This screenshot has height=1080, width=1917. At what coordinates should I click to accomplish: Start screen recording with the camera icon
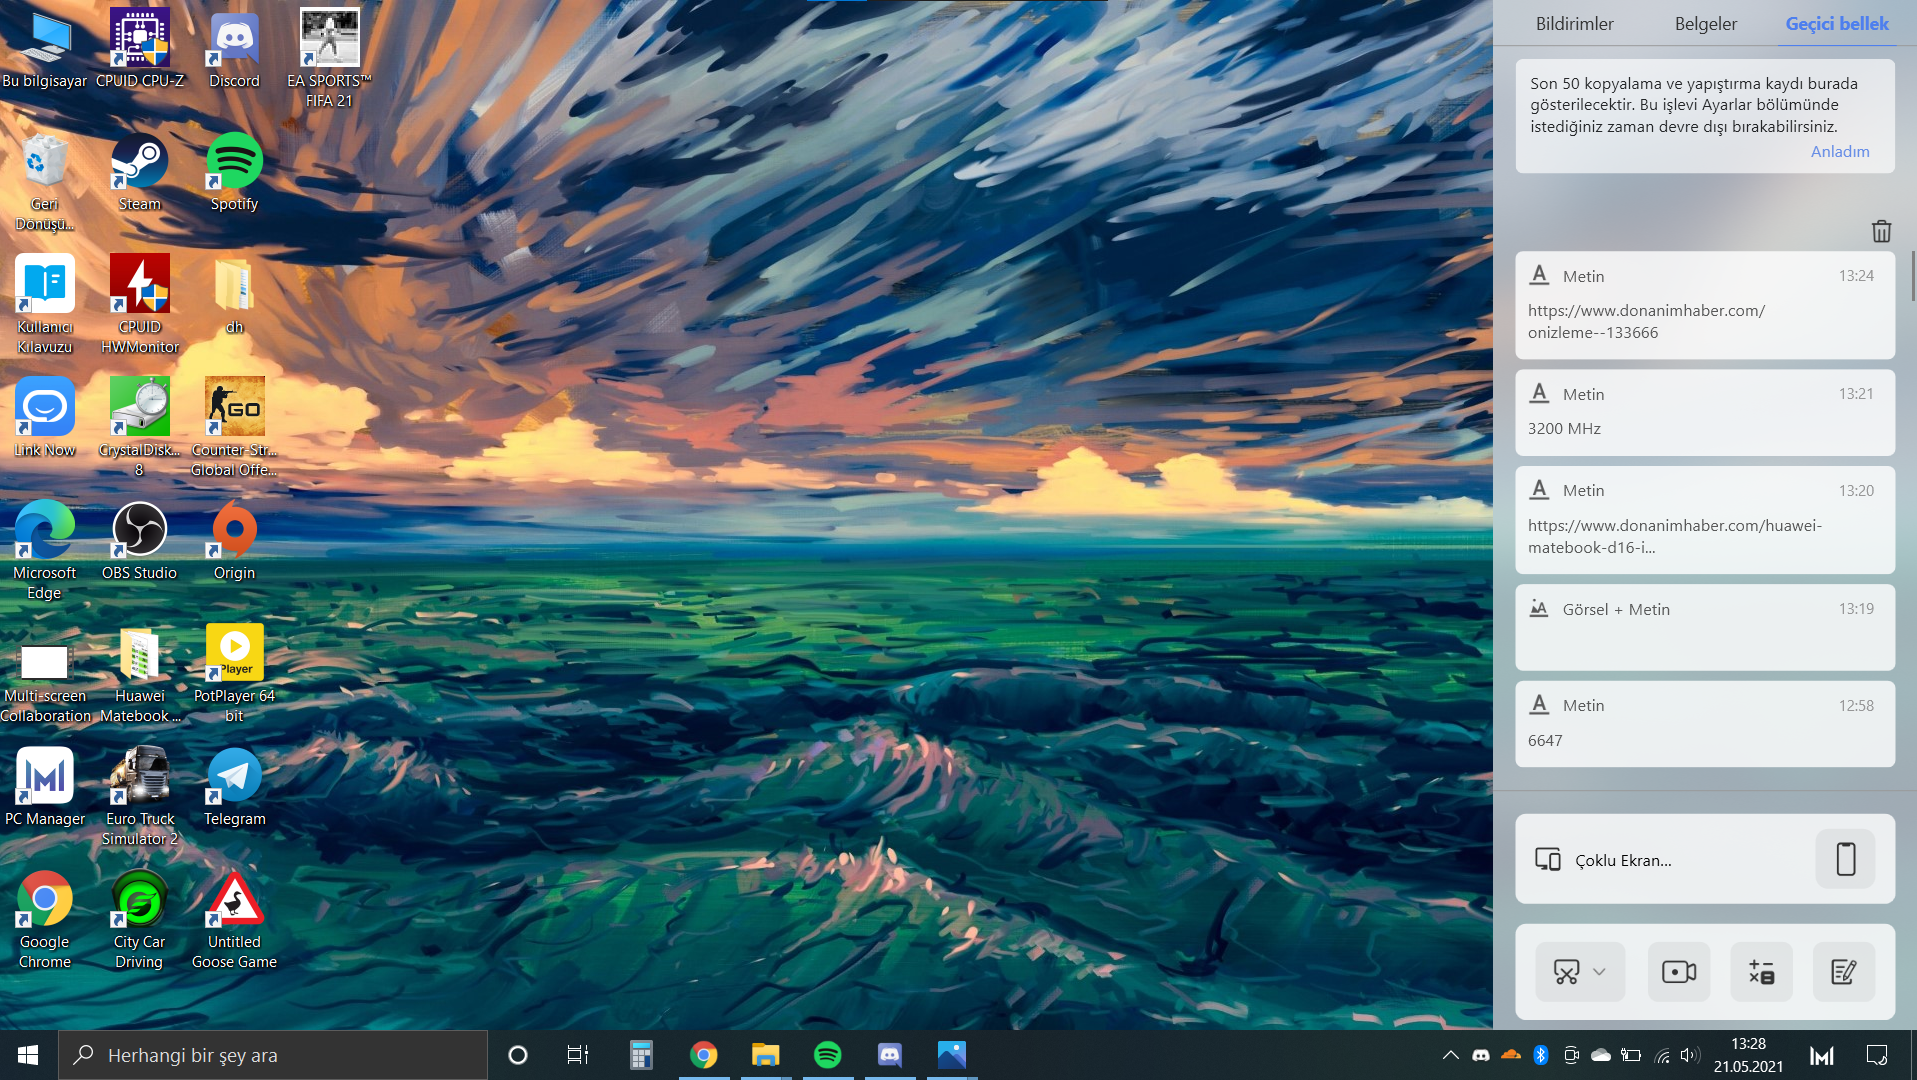[1679, 971]
